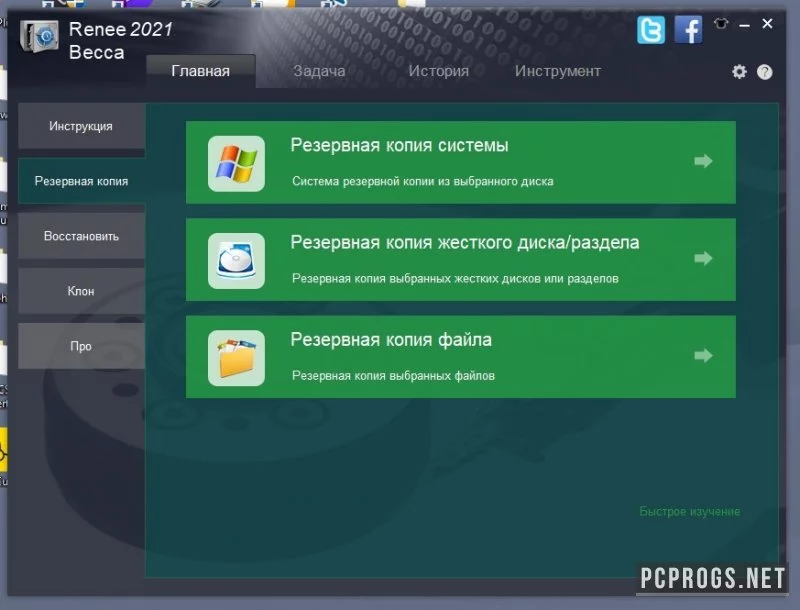Switch to the История tab
This screenshot has width=800, height=610.
click(438, 71)
